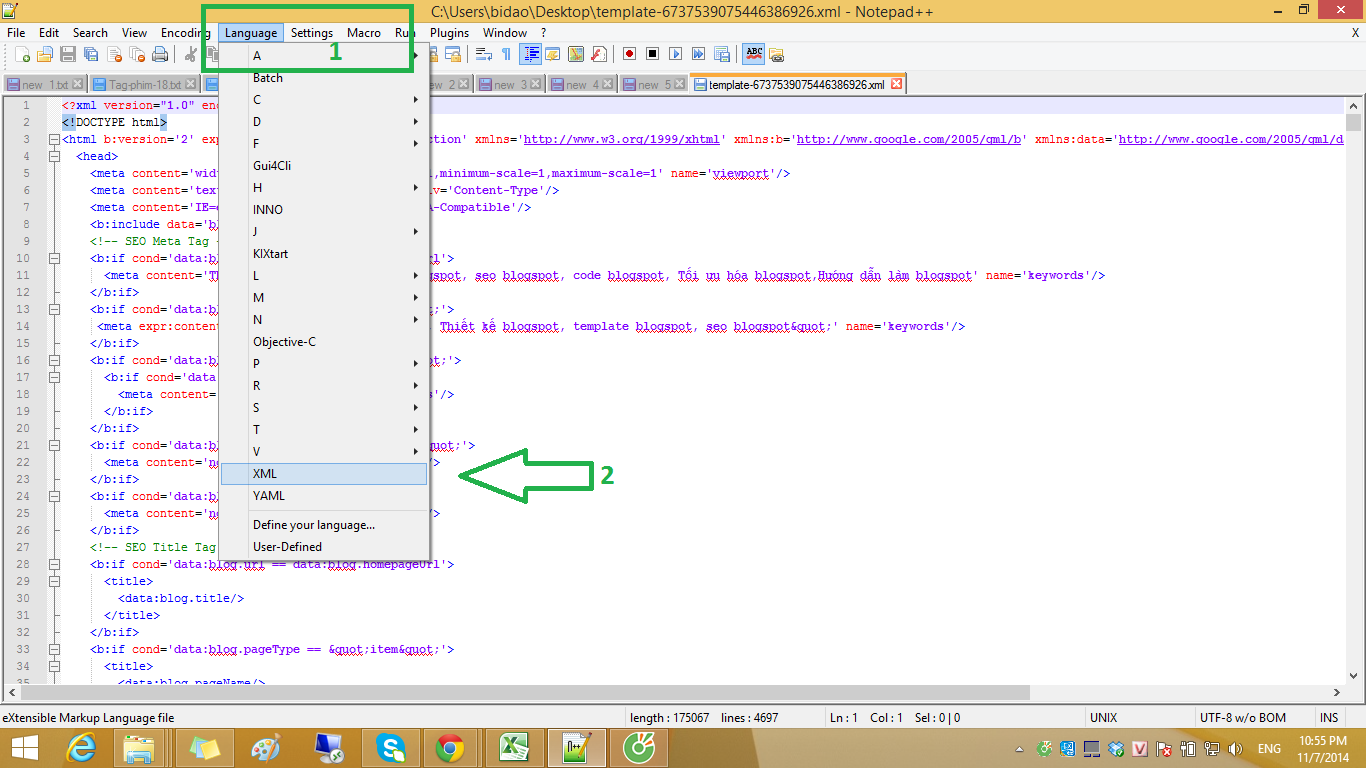Click the macro Playback icon
This screenshot has height=768, width=1366.
click(676, 54)
